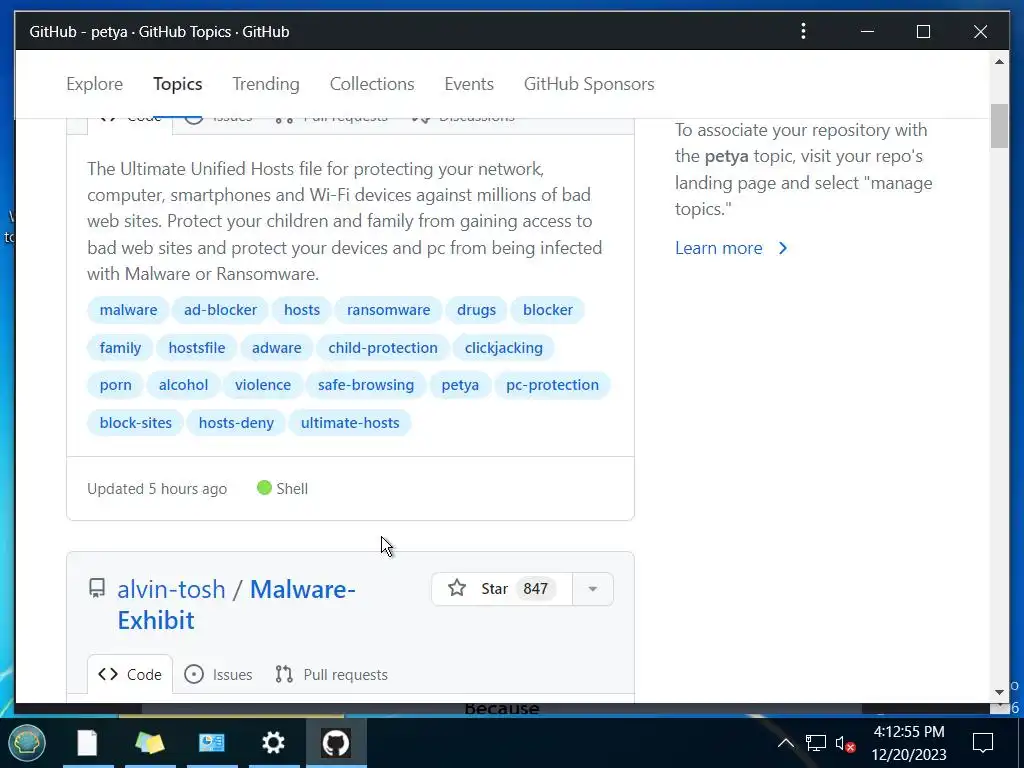Select the adware topic tag

click(x=277, y=347)
